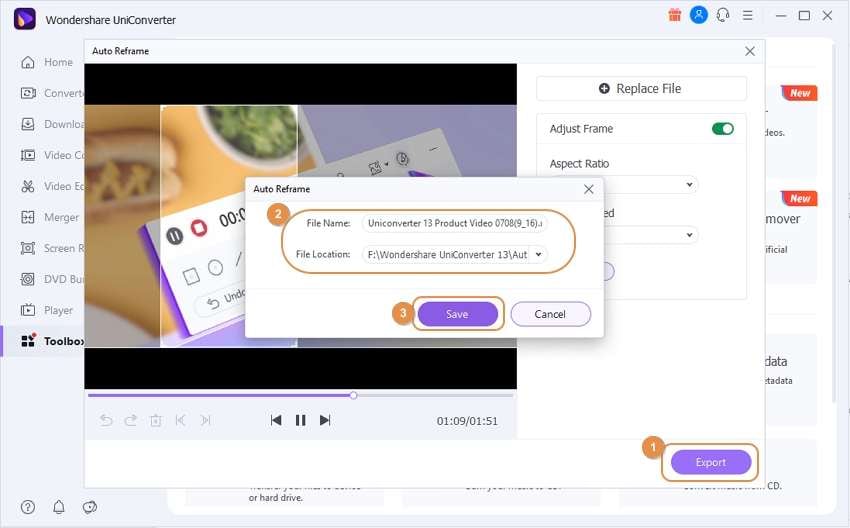Click the video preview reframe area

229,226
